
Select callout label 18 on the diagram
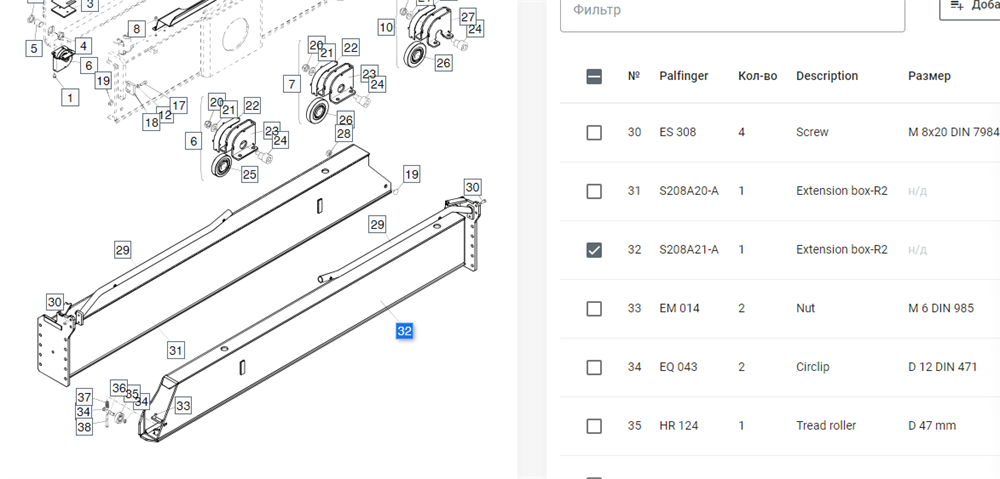[x=151, y=122]
